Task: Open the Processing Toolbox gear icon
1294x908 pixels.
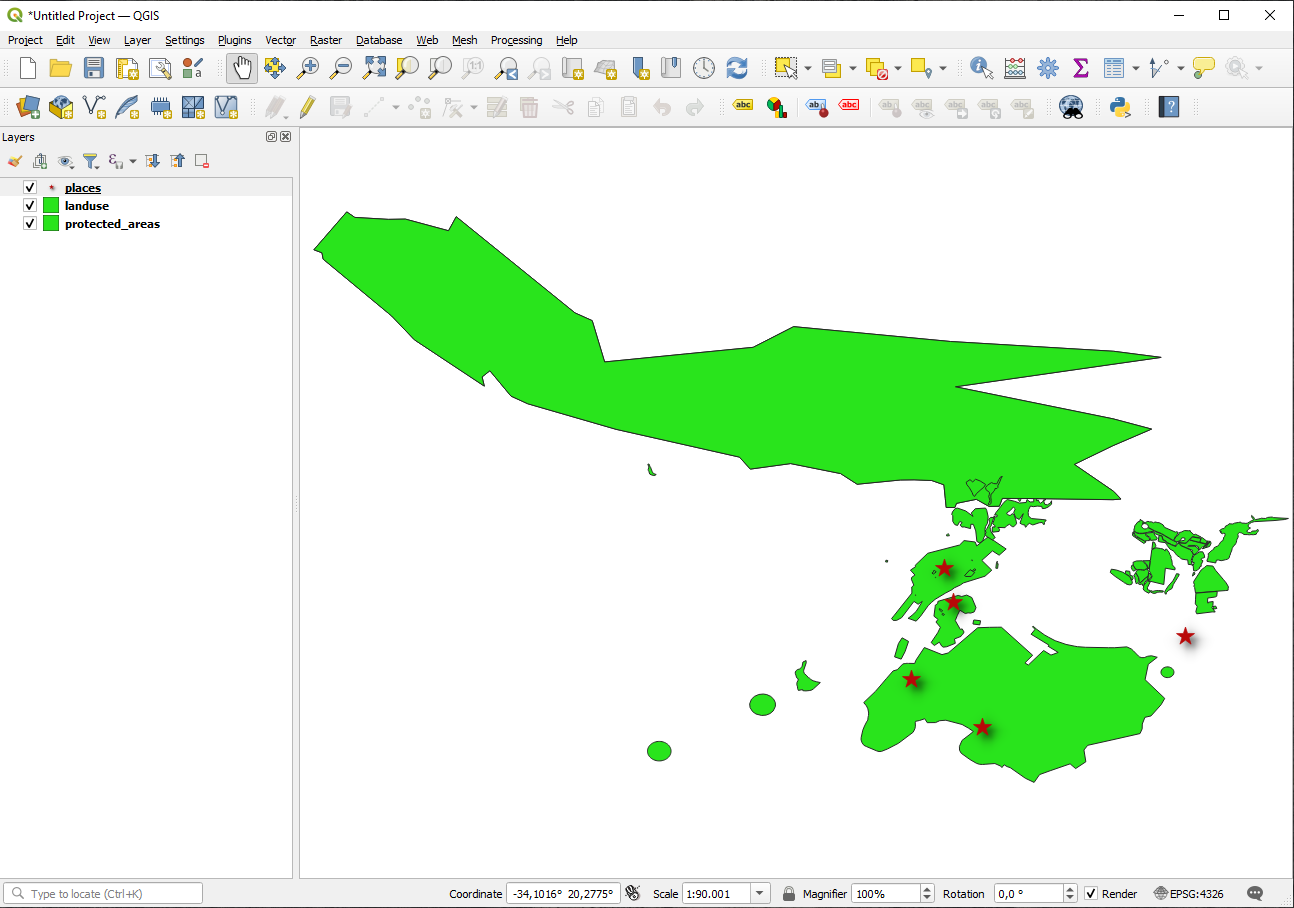Action: tap(1047, 68)
